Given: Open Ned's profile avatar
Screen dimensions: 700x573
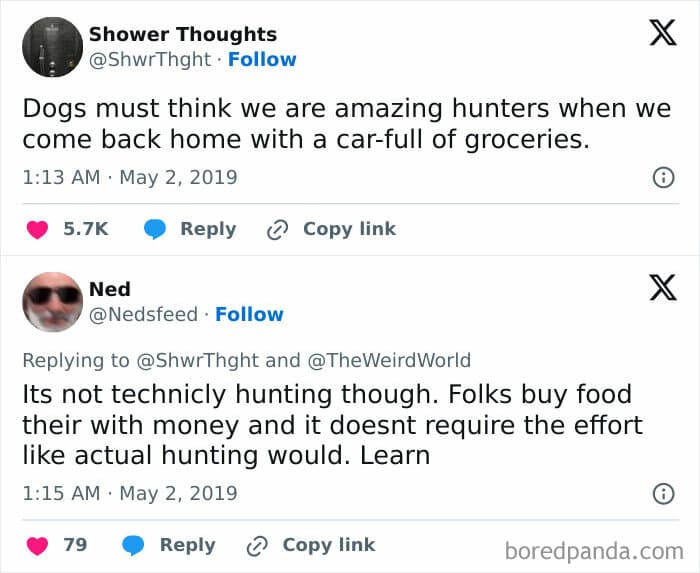Looking at the screenshot, I should (53, 302).
